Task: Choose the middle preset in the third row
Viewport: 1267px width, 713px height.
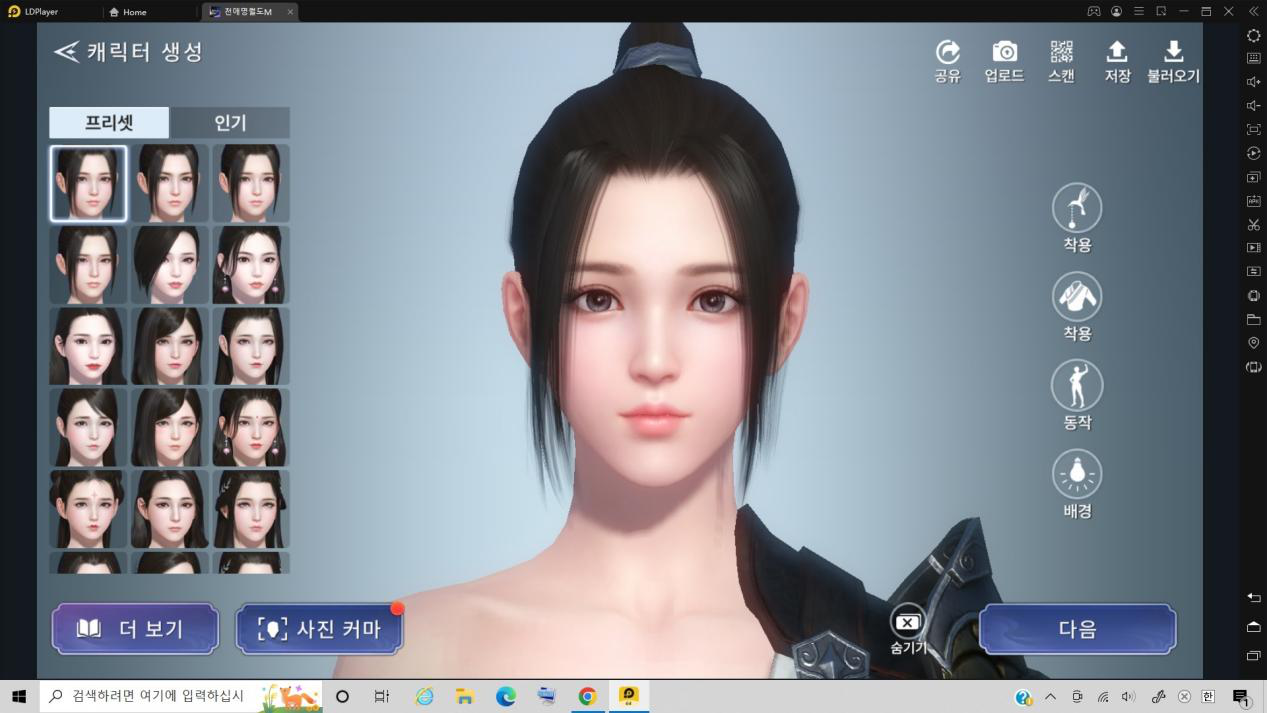Action: (170, 346)
